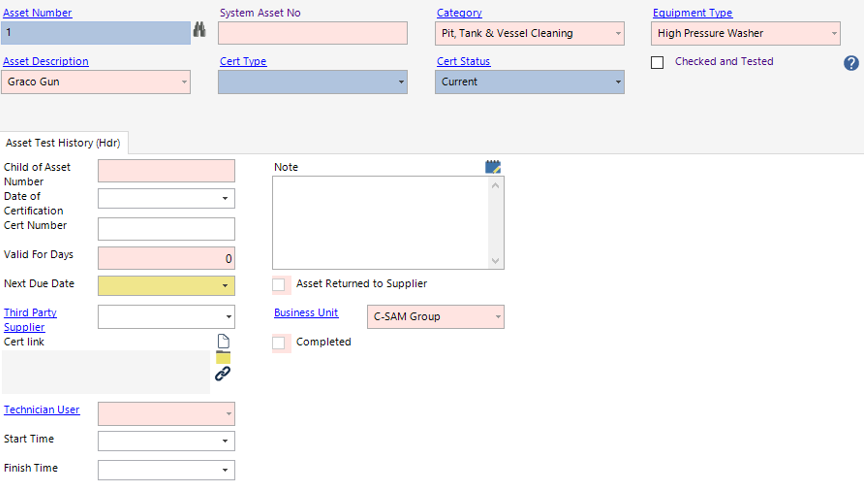Click the Technician User link
864x495 pixels.
point(42,410)
